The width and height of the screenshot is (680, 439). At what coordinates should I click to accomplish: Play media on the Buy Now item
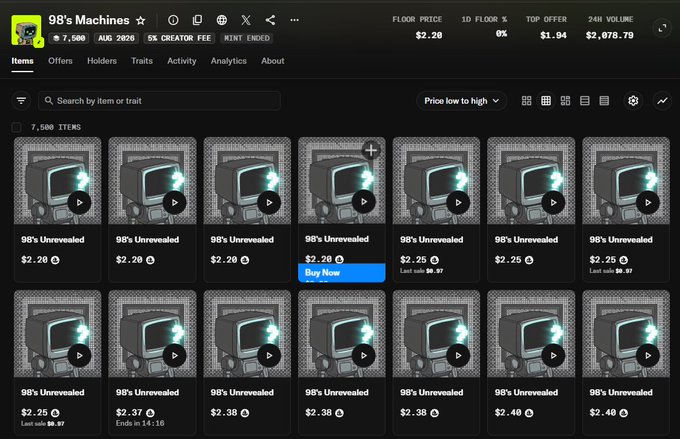point(363,202)
